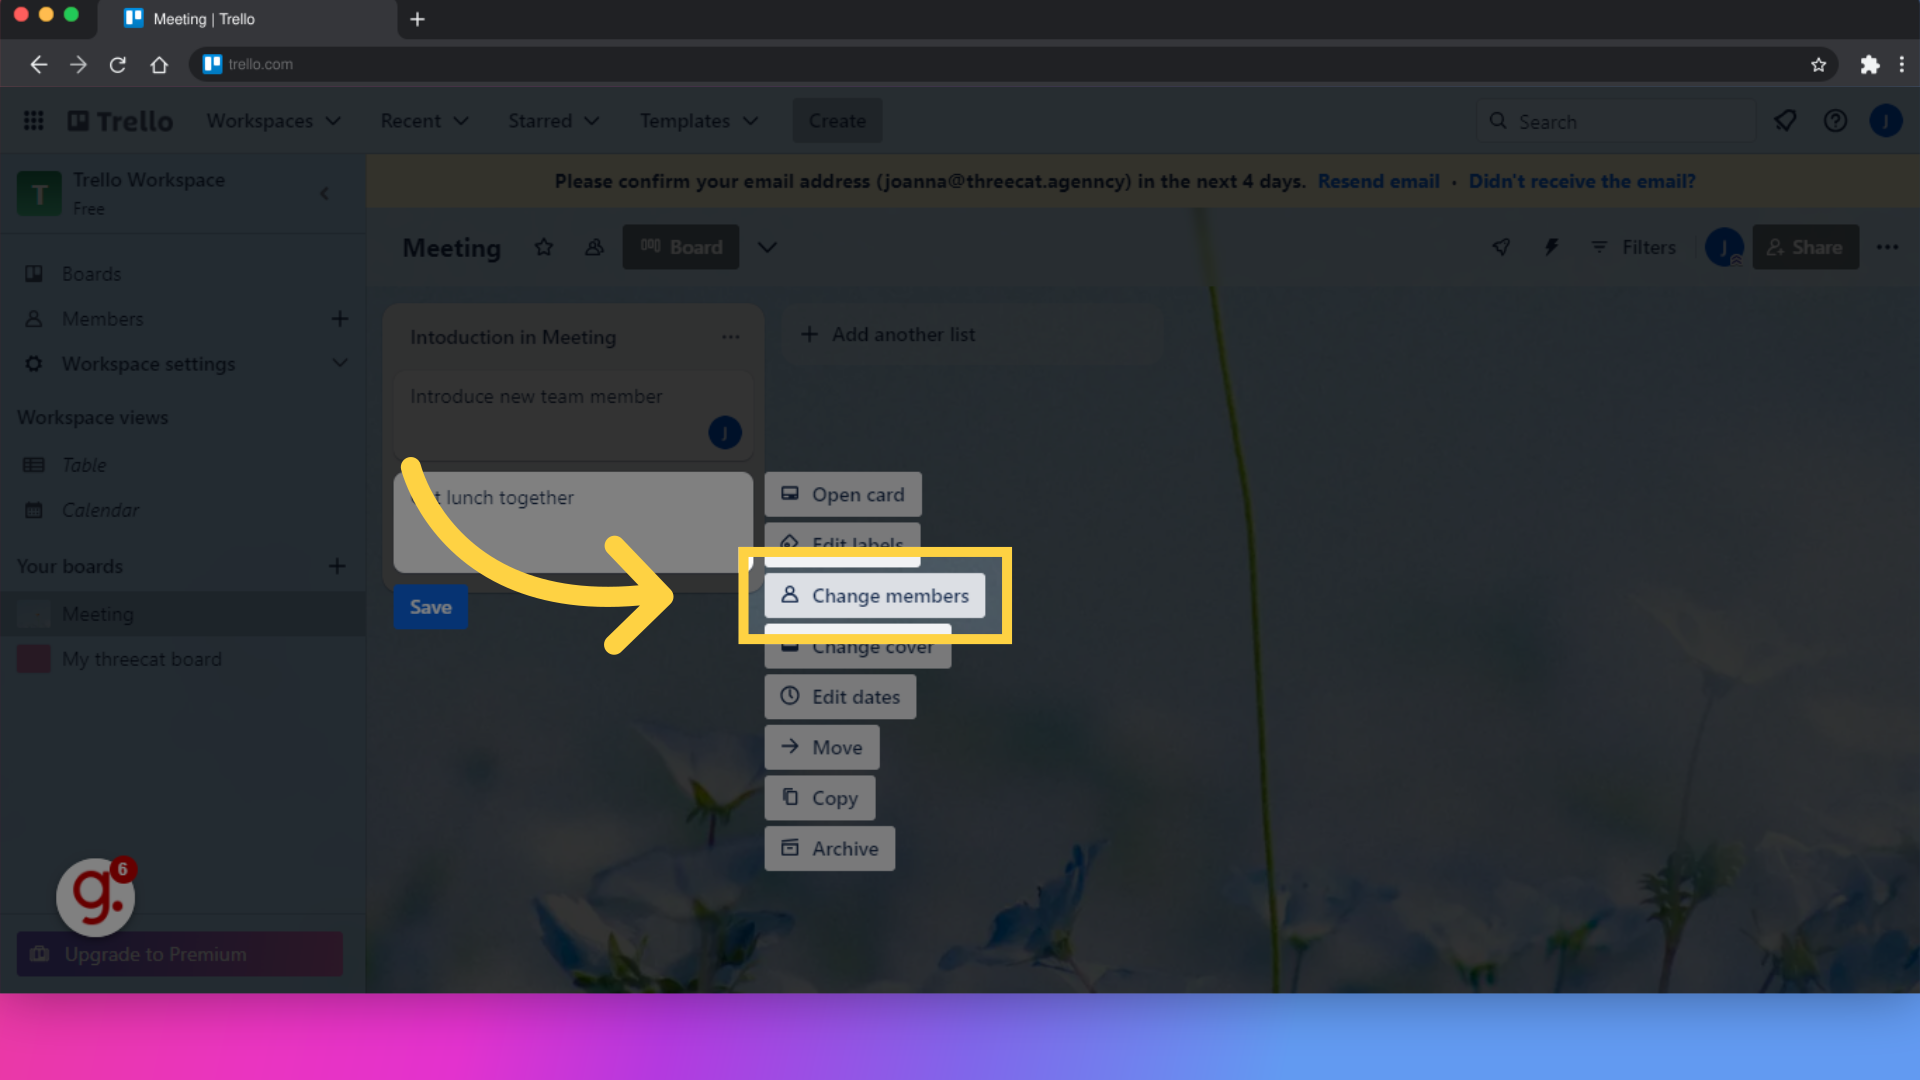Viewport: 1920px width, 1080px height.
Task: Select Move from quick menu
Action: click(821, 747)
